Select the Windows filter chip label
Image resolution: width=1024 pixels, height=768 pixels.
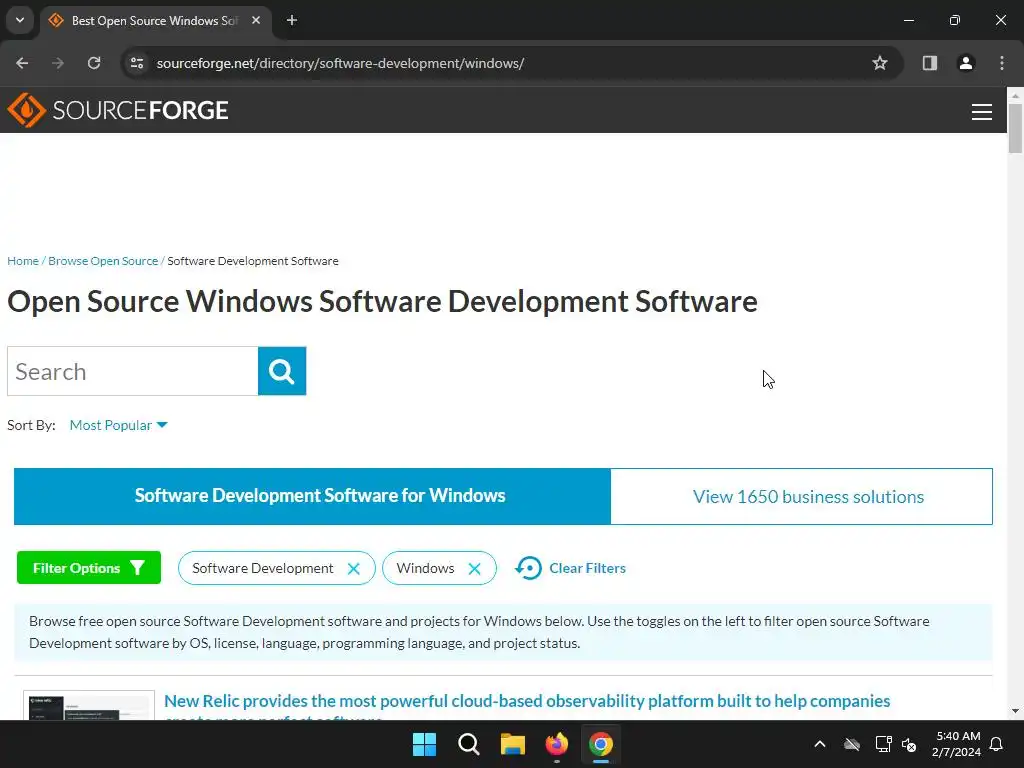(x=425, y=568)
